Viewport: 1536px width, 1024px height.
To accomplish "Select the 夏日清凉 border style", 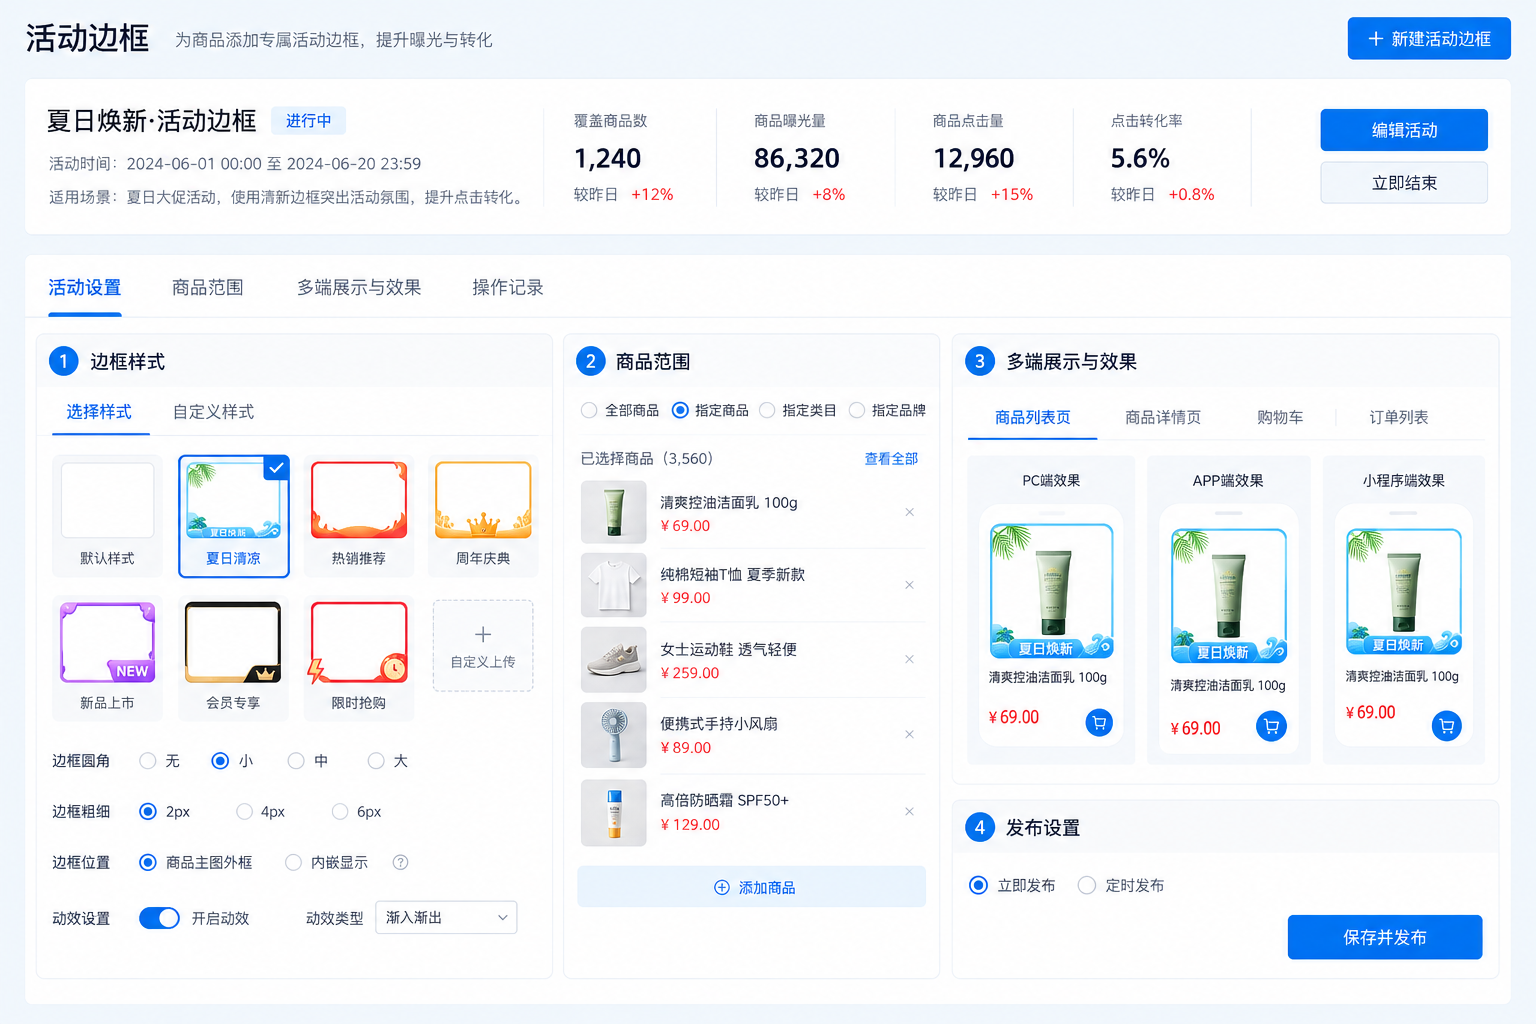I will click(x=233, y=516).
